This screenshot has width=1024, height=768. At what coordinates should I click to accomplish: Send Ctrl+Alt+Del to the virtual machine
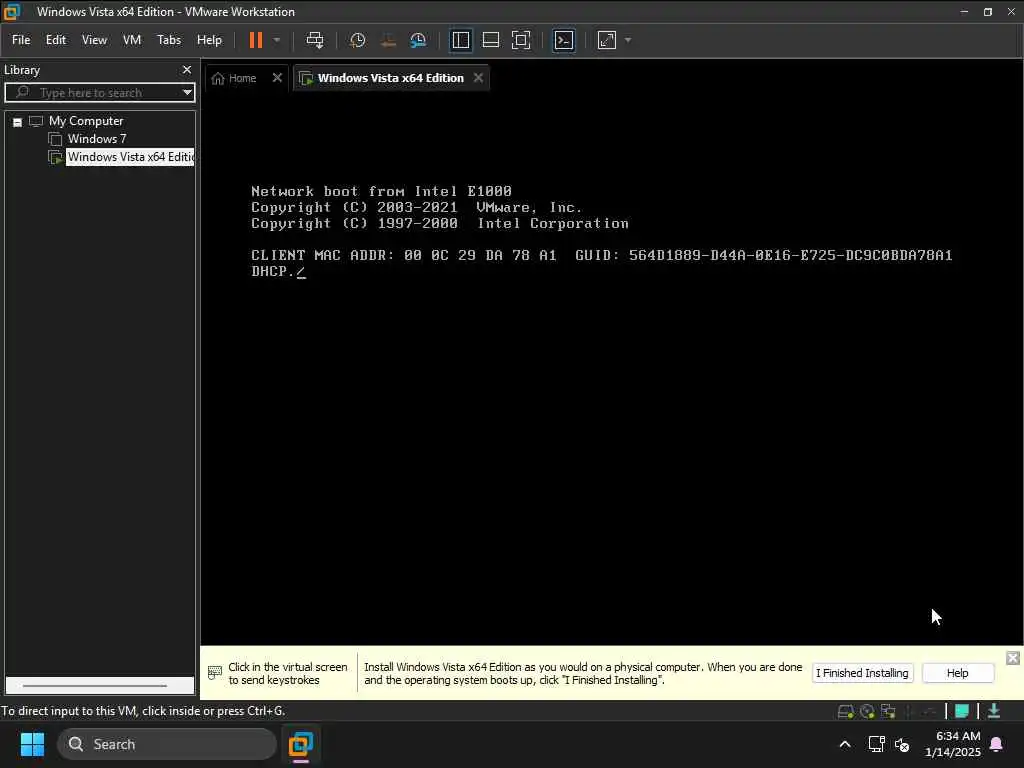pyautogui.click(x=315, y=40)
